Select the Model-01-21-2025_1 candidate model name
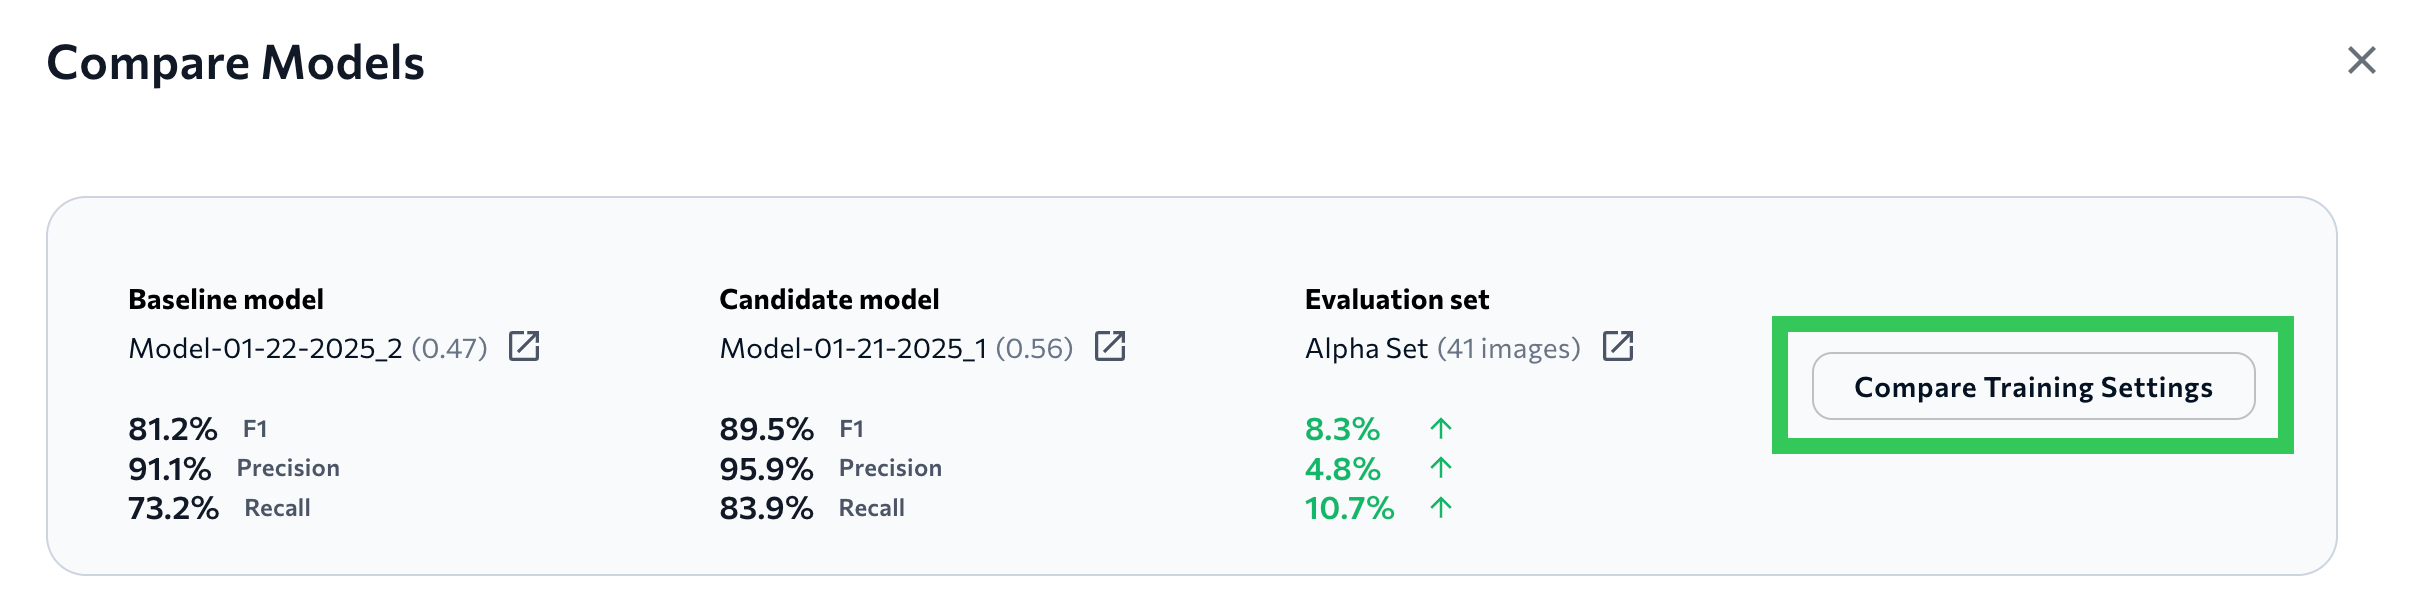Viewport: 2414px width, 600px height. pyautogui.click(x=853, y=348)
